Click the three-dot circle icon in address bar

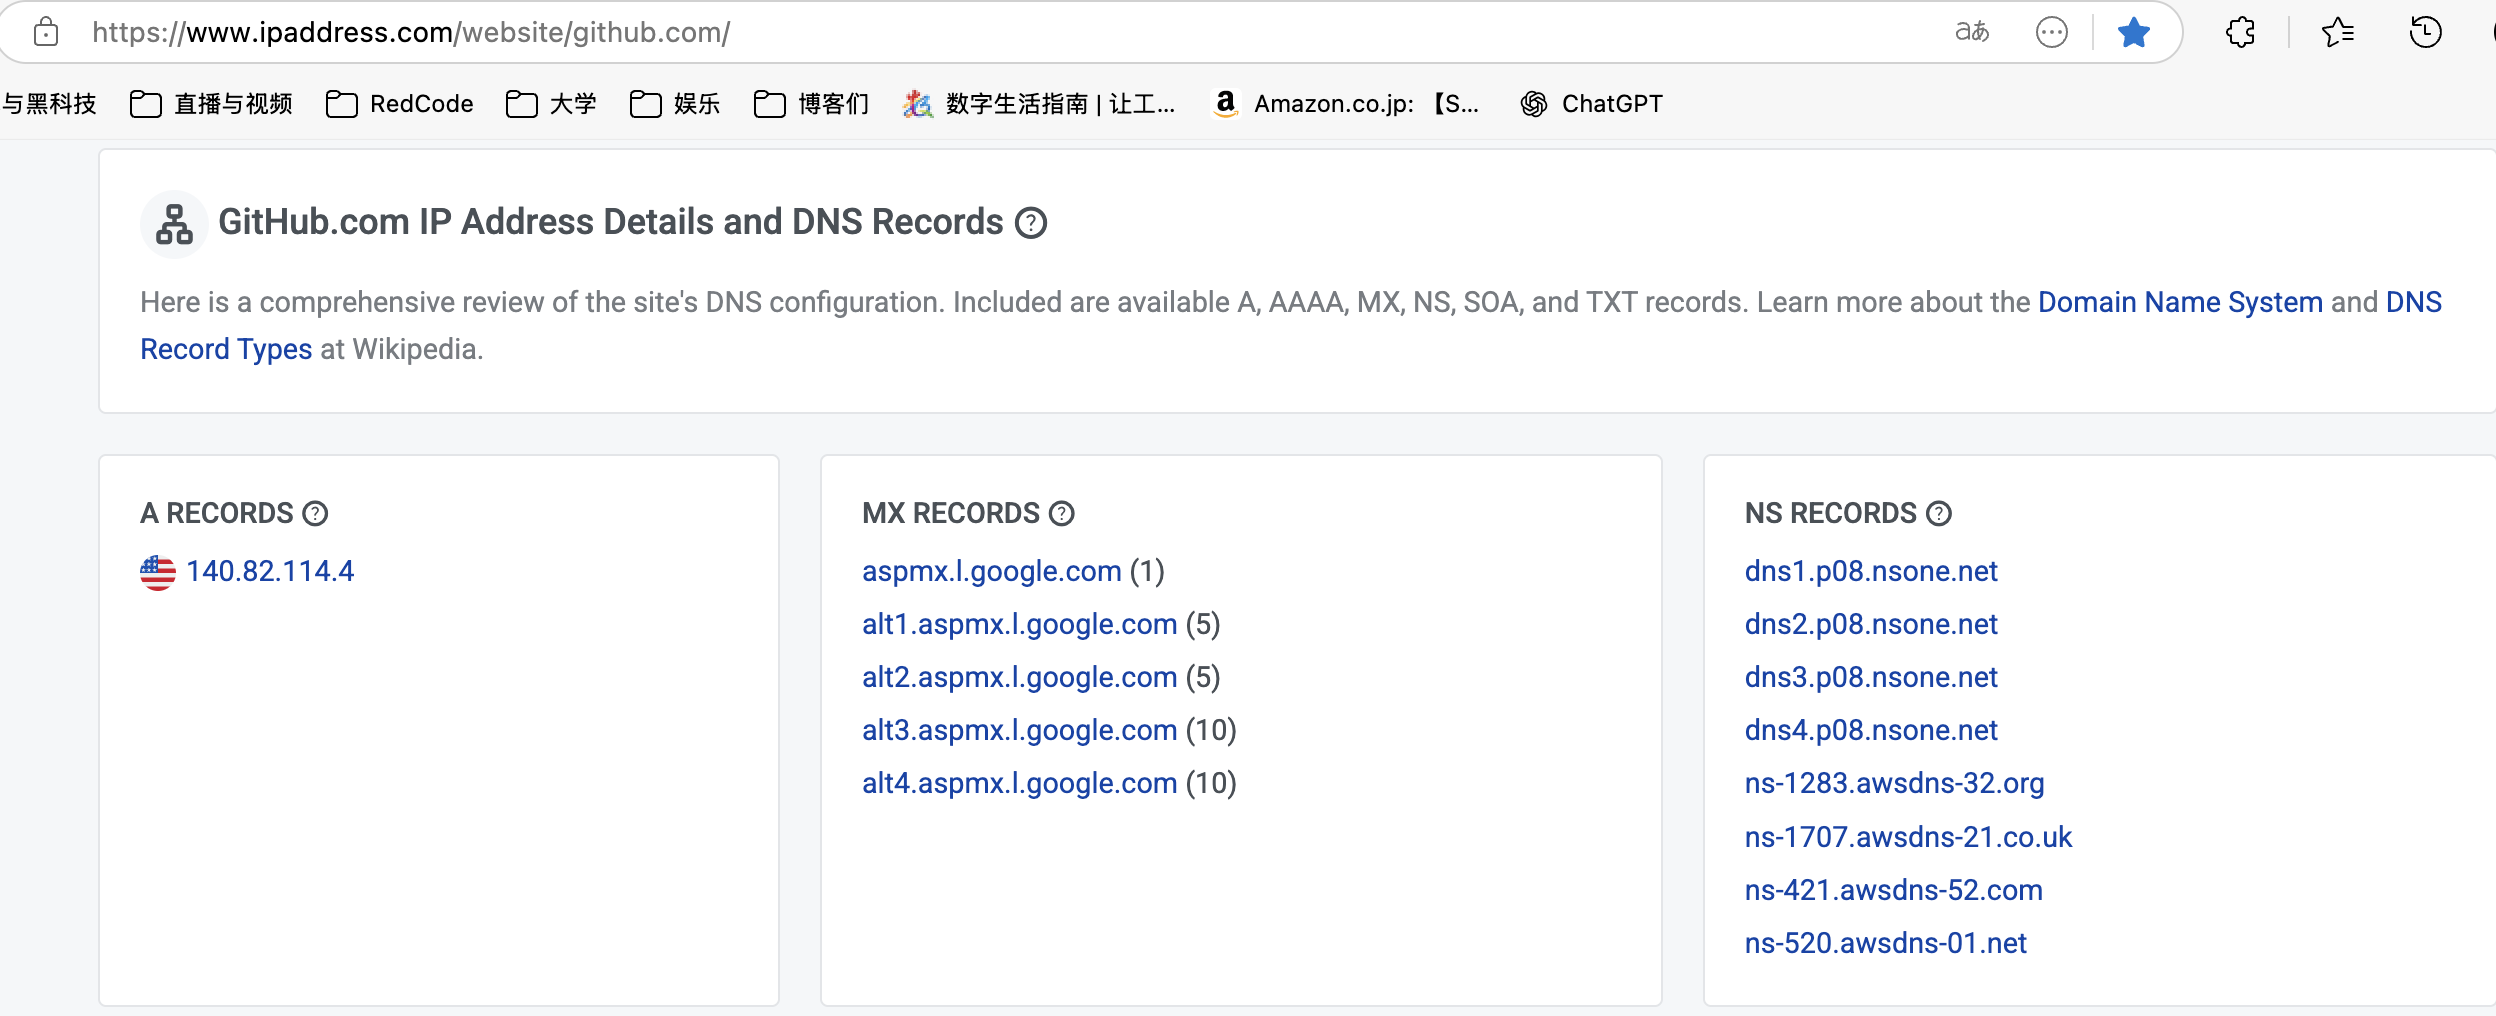[x=2051, y=33]
